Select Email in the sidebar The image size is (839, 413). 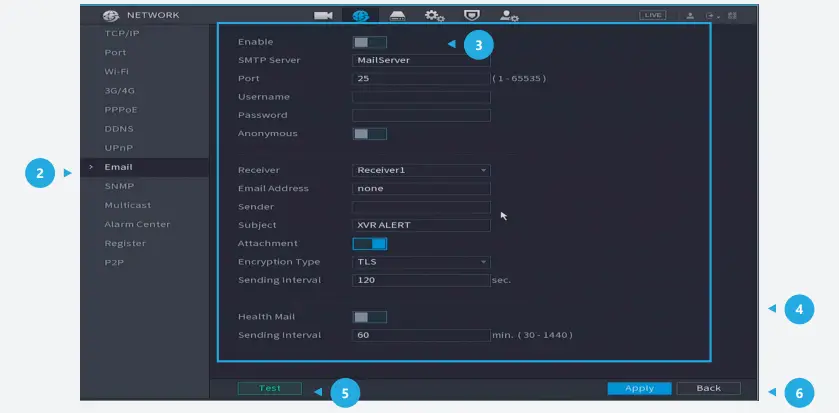coord(144,167)
